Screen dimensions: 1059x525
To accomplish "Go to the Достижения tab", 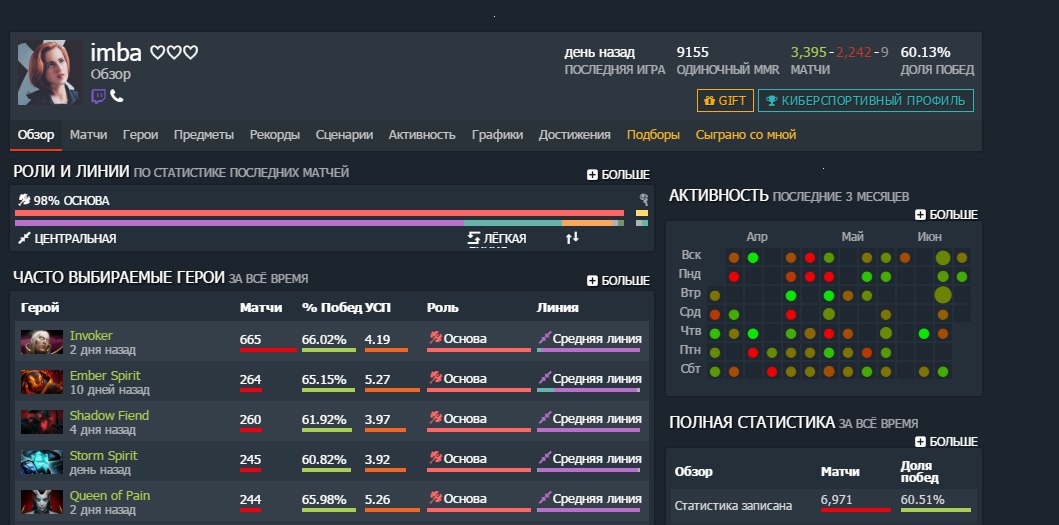I will pyautogui.click(x=574, y=135).
